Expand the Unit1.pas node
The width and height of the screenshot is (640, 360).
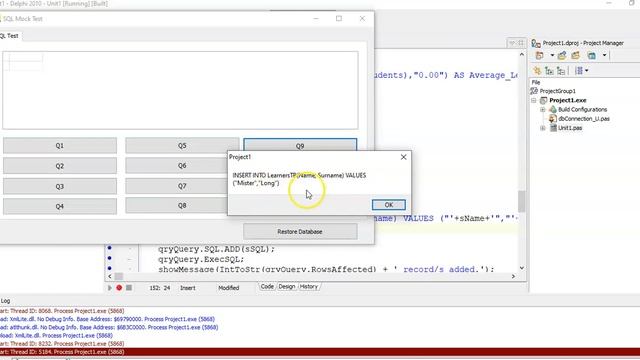[542, 128]
